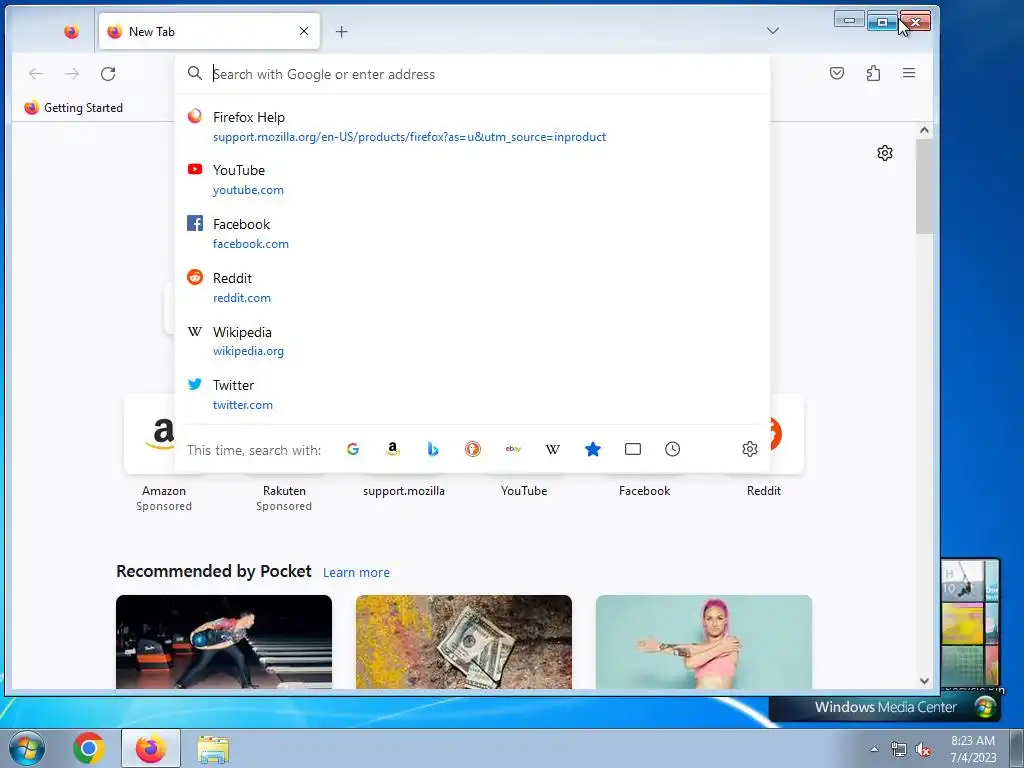The height and width of the screenshot is (768, 1024).
Task: Search bookmarks via the star icon
Action: click(x=593, y=449)
